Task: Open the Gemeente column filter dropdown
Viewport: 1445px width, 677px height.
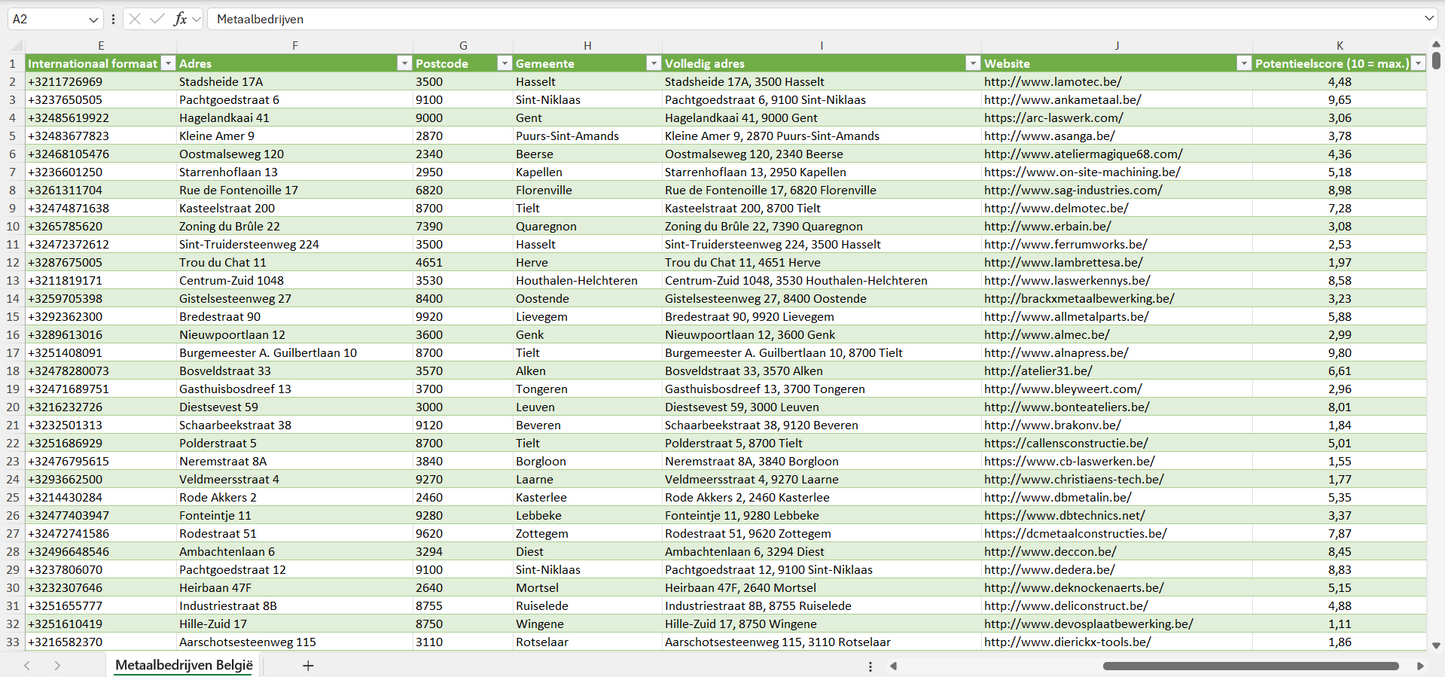Action: (x=653, y=63)
